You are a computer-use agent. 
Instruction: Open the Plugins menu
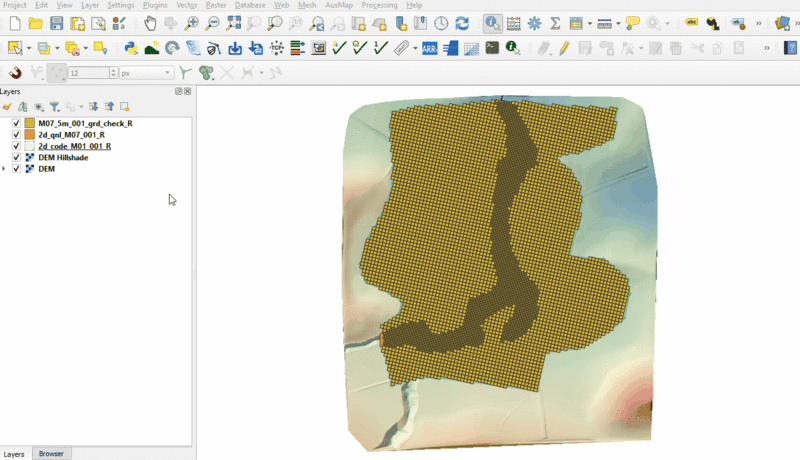click(155, 5)
